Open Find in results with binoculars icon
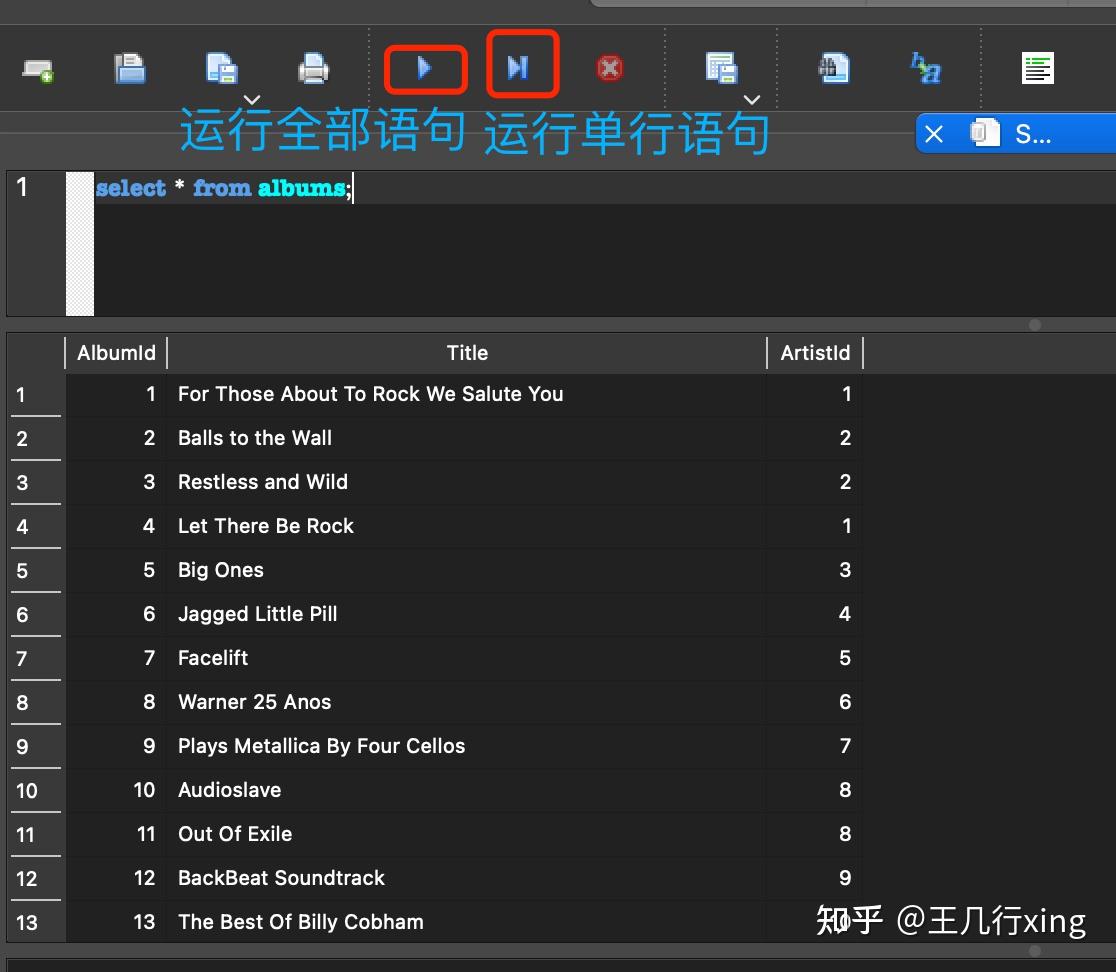This screenshot has height=972, width=1116. pos(834,68)
